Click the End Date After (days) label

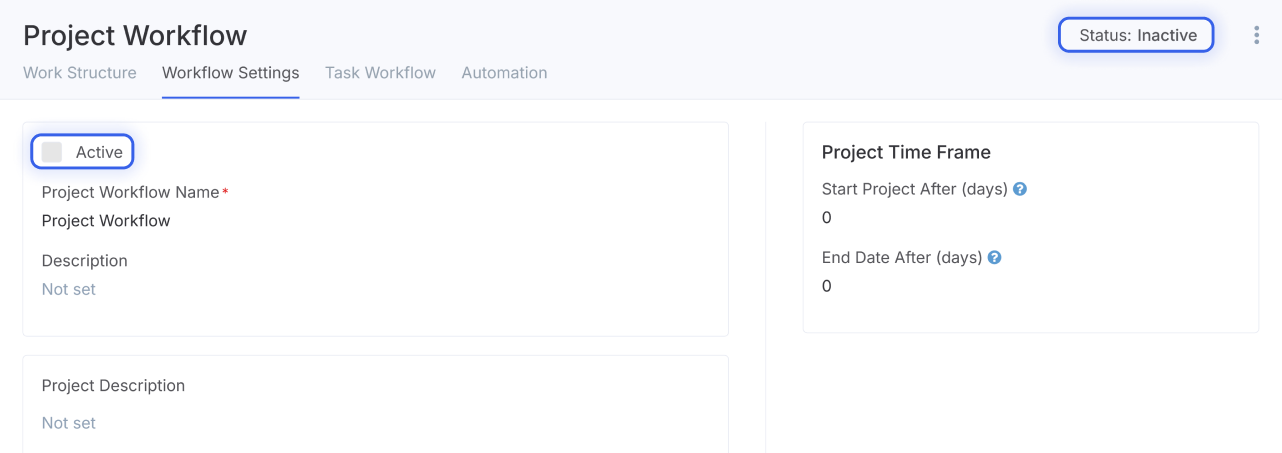[x=902, y=257]
